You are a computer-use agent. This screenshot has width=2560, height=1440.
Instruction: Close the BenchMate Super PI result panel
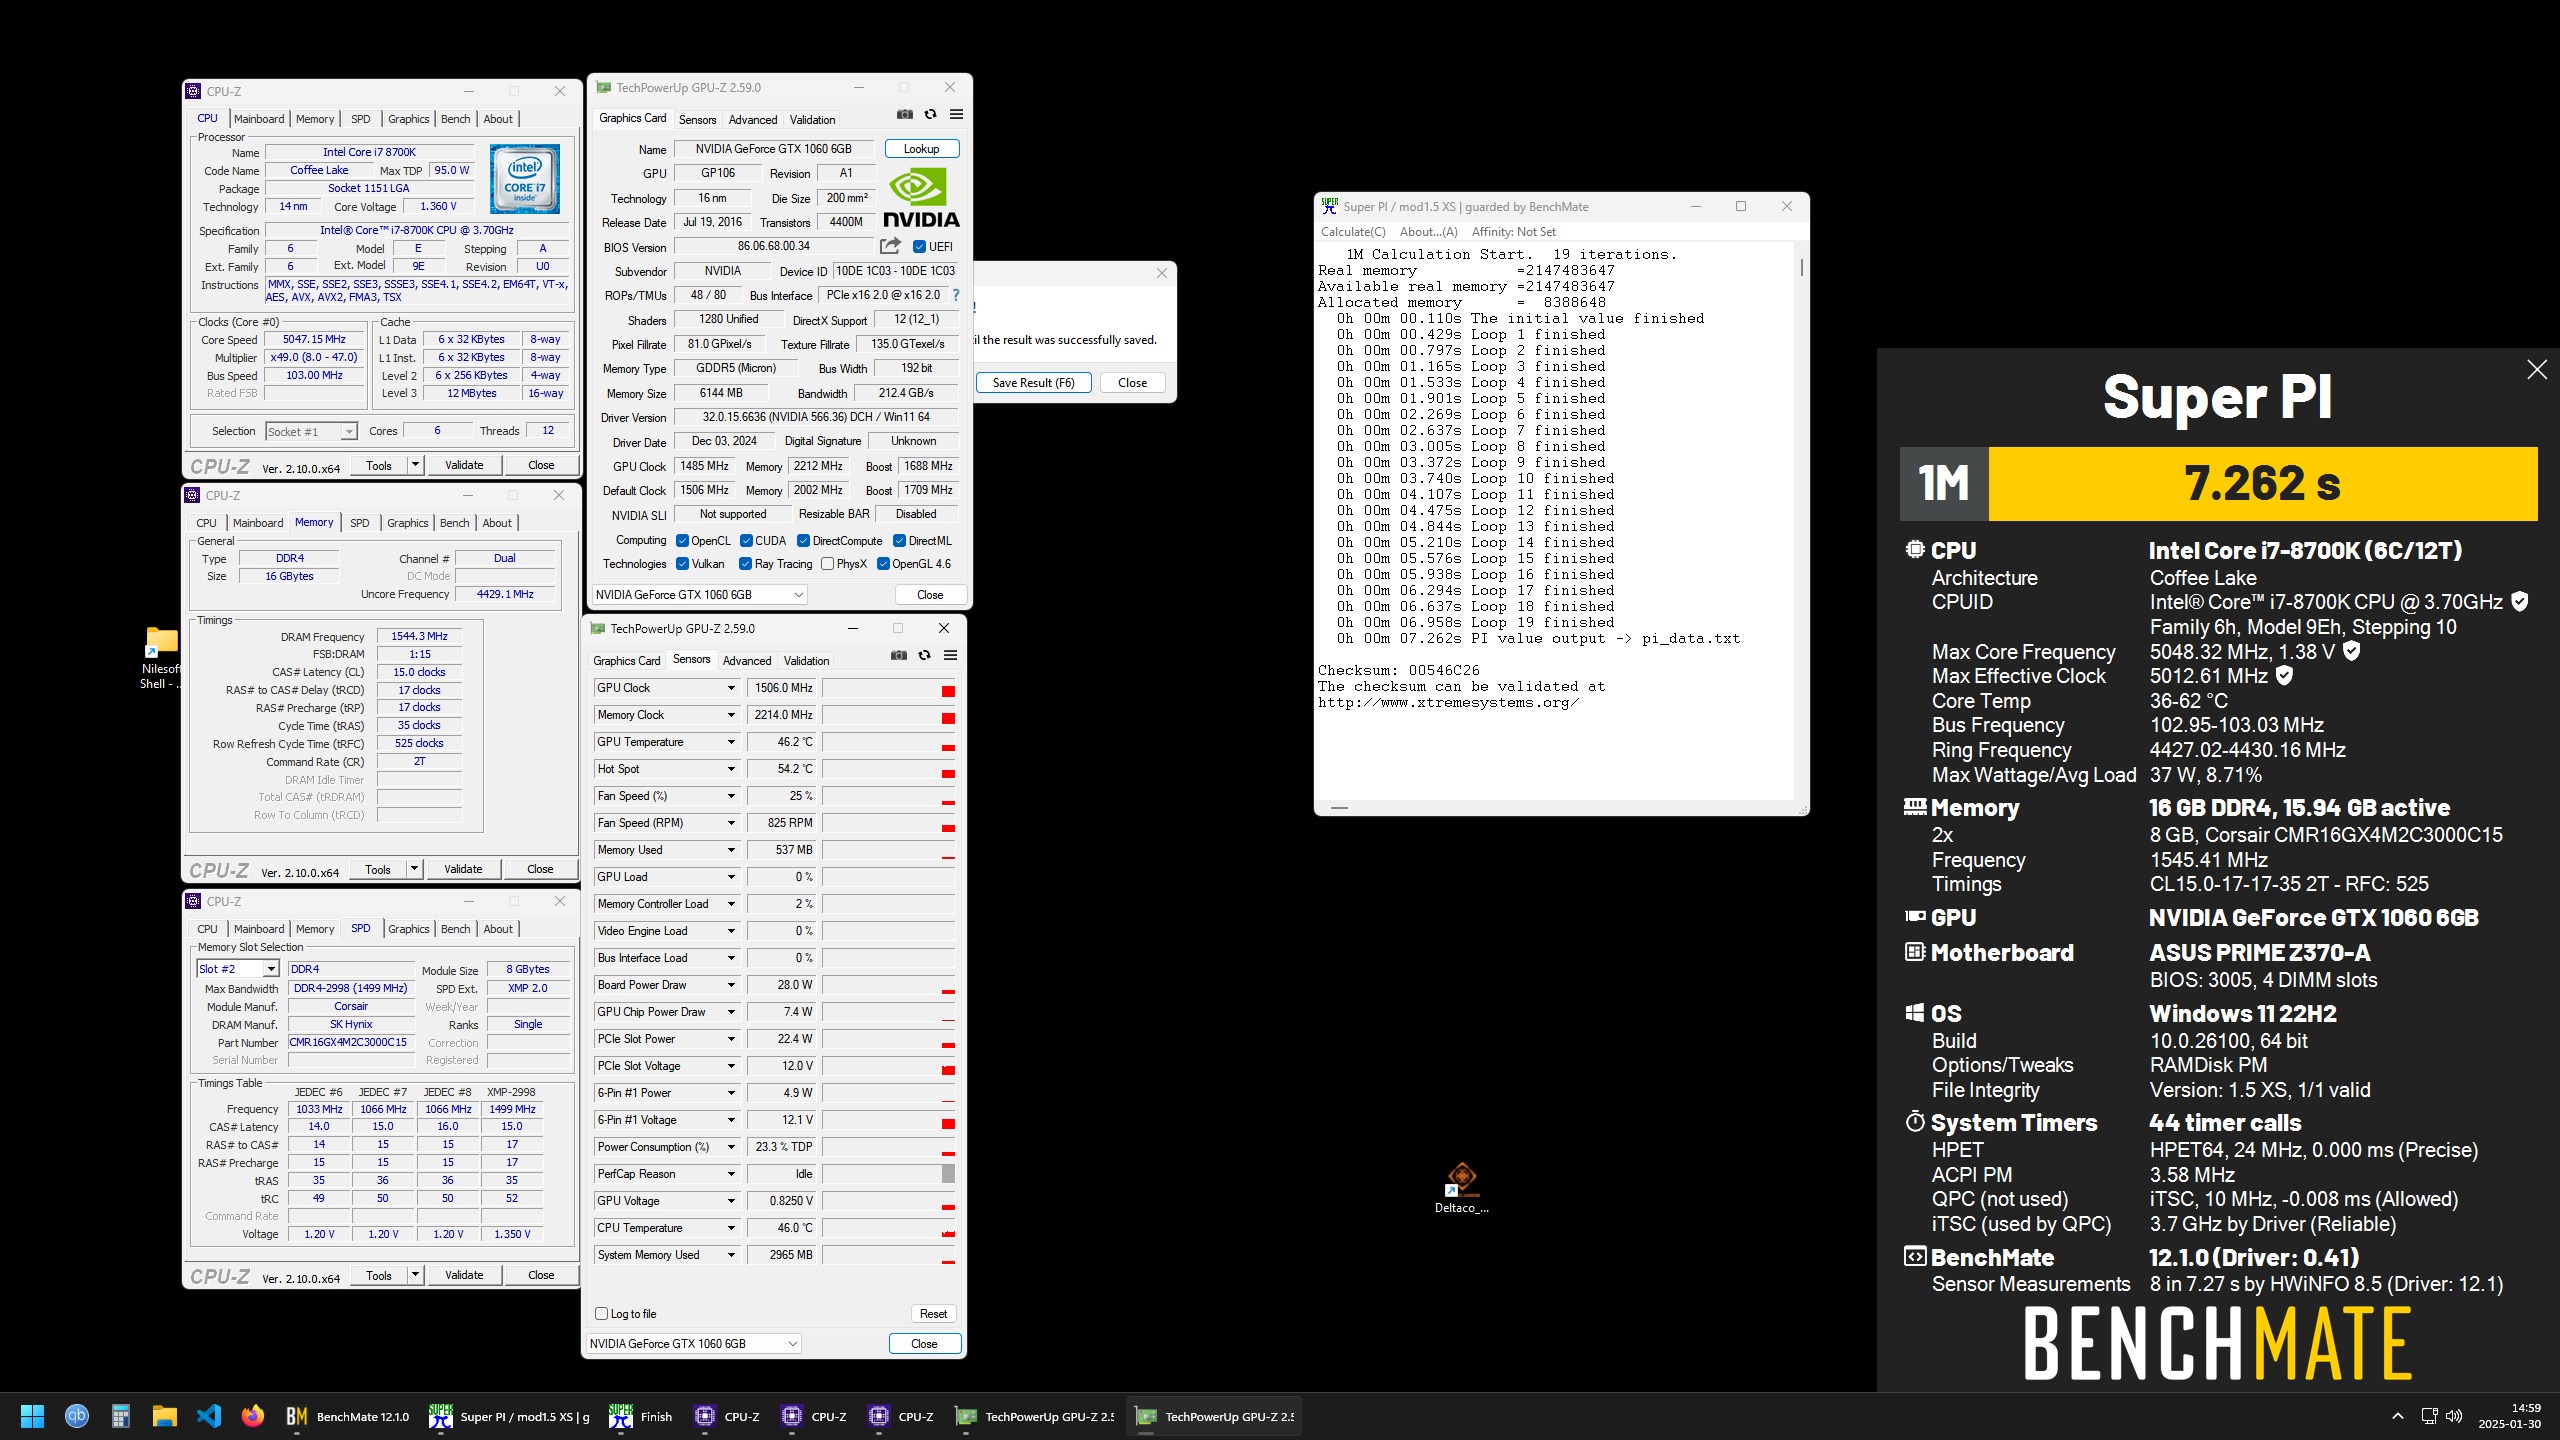point(2537,370)
